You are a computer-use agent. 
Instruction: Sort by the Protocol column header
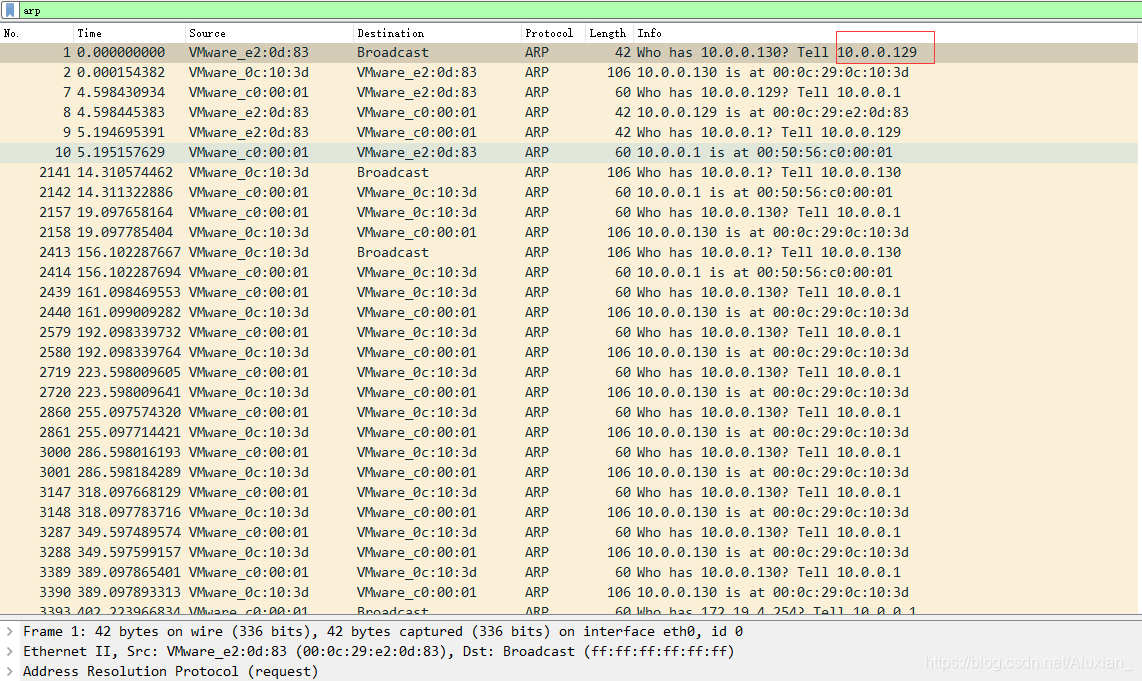[x=553, y=33]
